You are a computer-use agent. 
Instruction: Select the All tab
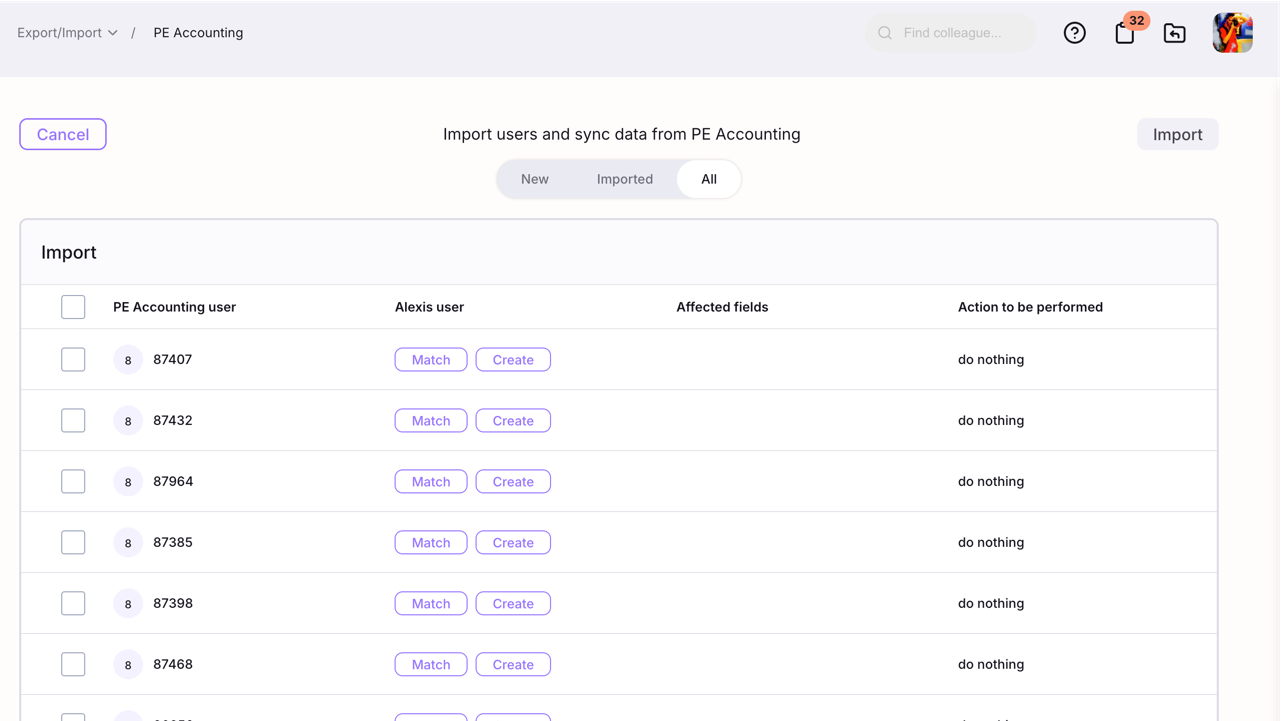(709, 179)
